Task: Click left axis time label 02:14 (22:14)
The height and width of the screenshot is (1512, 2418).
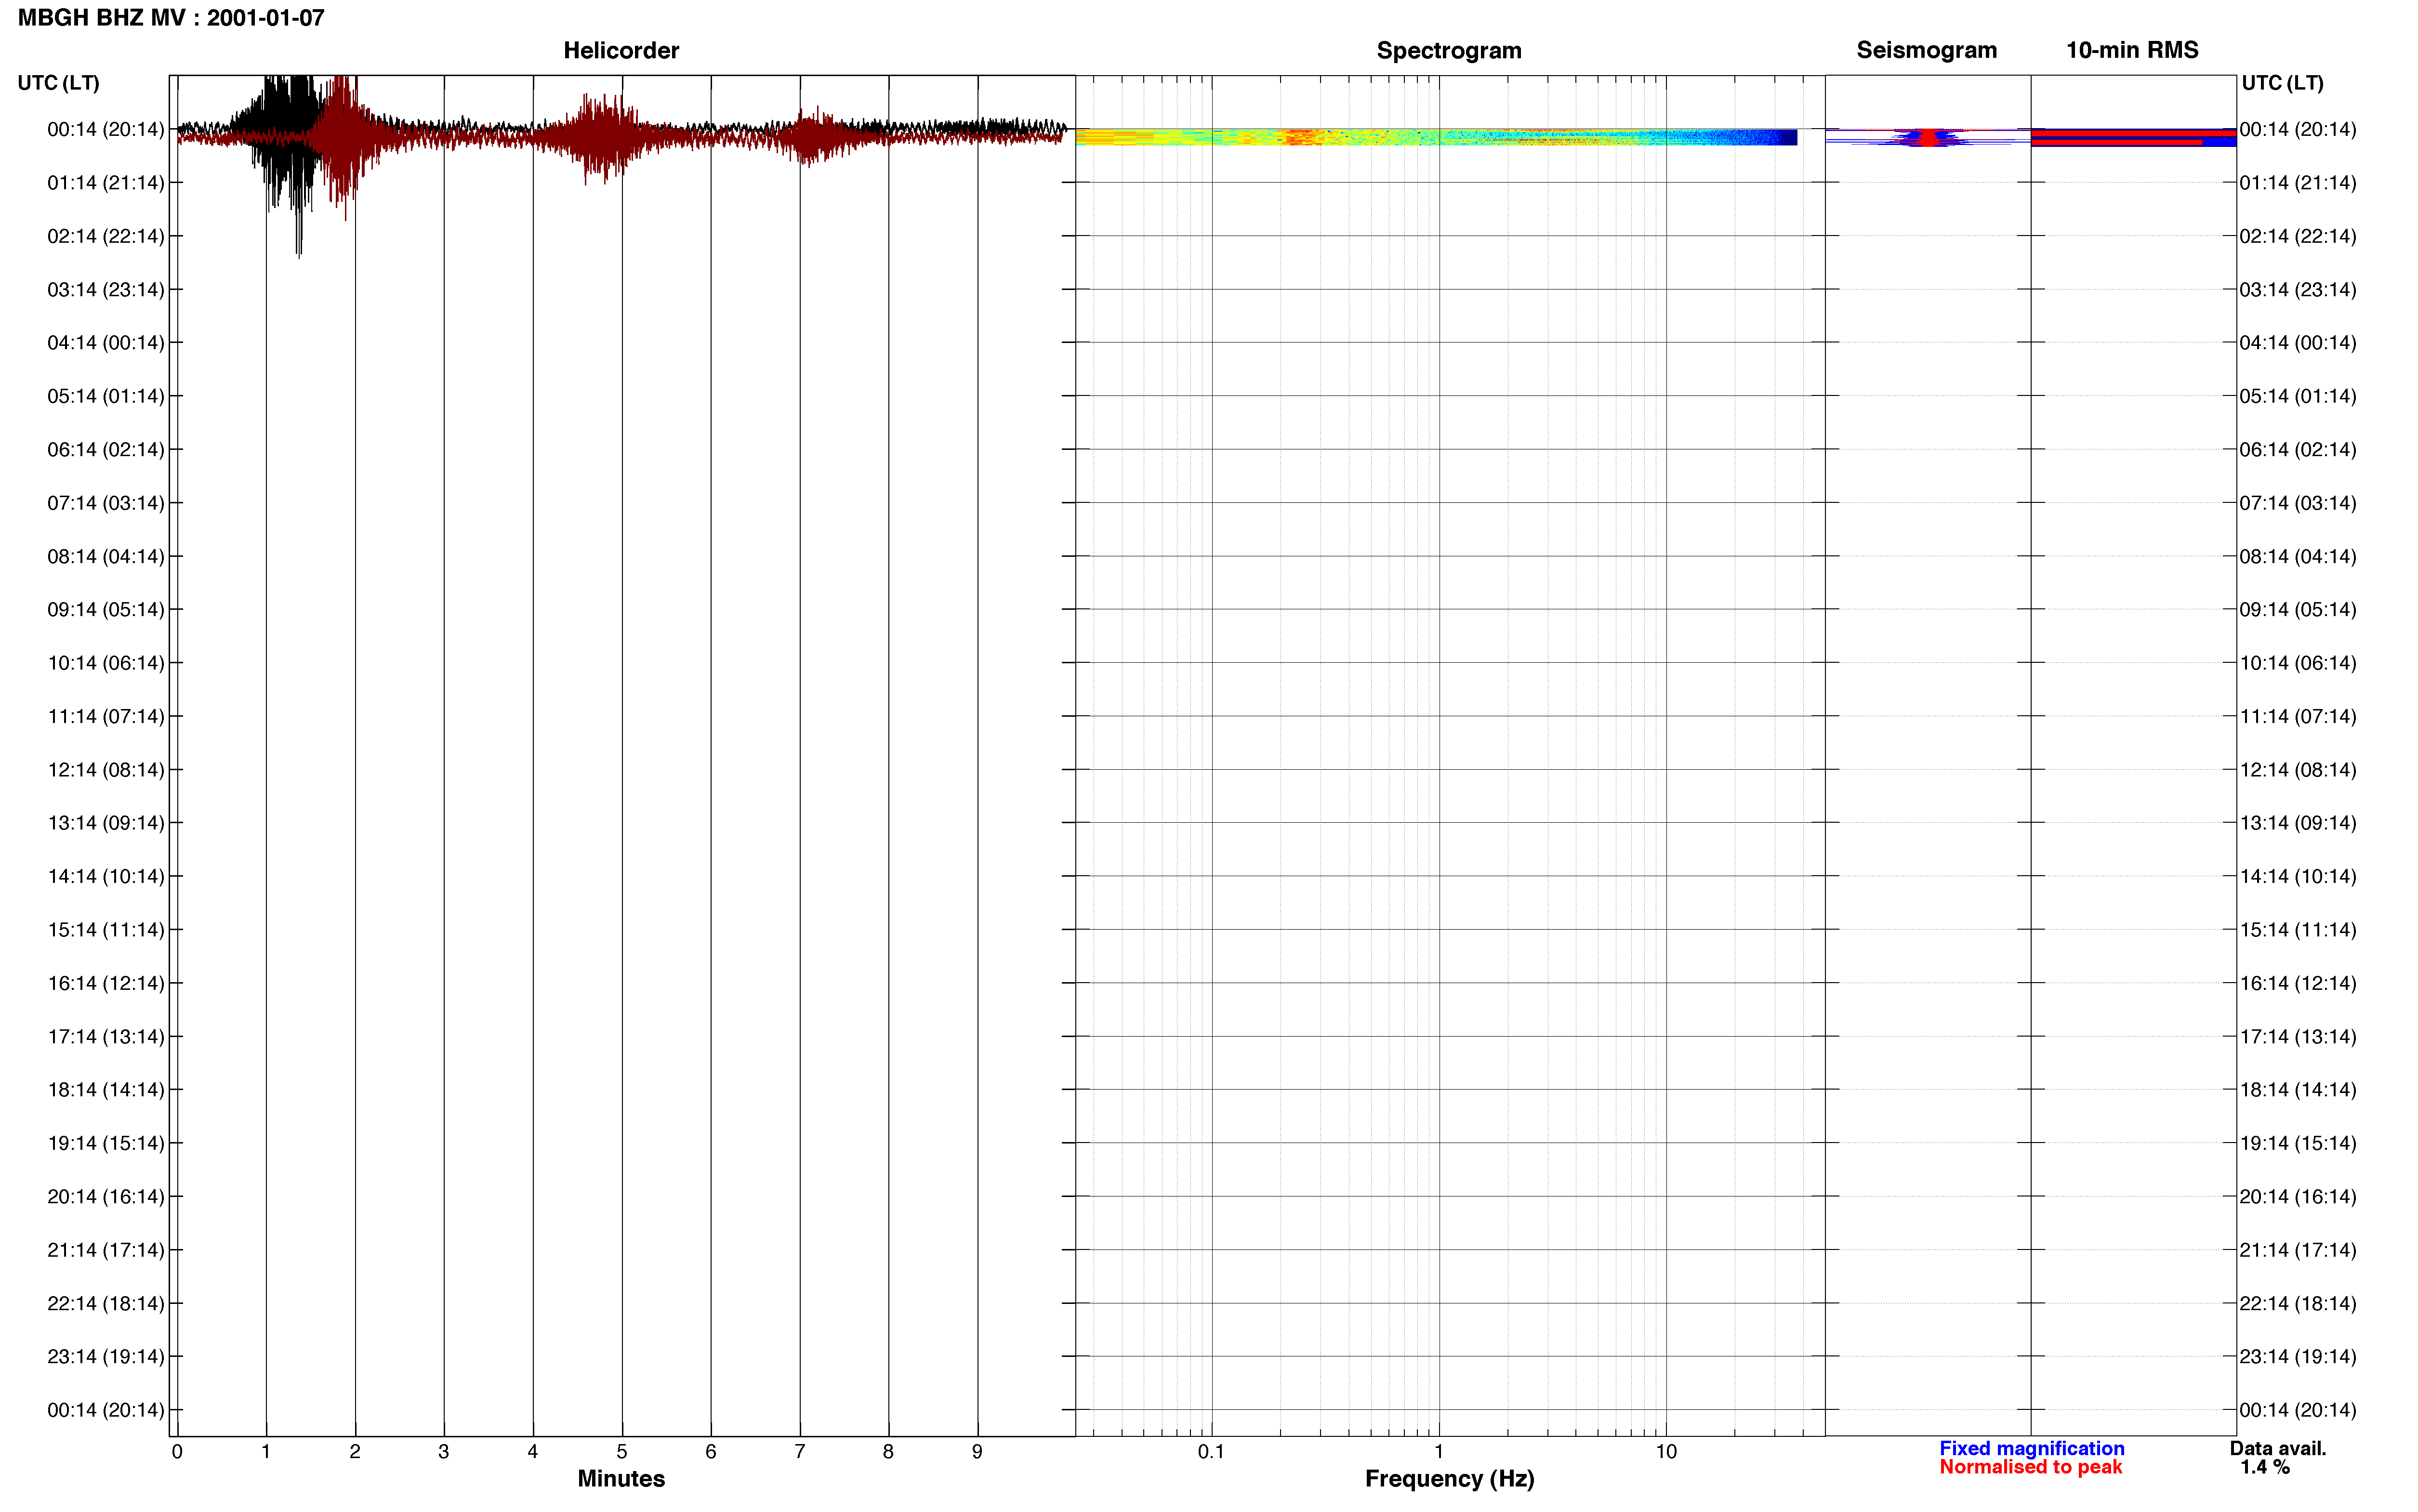Action: pyautogui.click(x=105, y=236)
